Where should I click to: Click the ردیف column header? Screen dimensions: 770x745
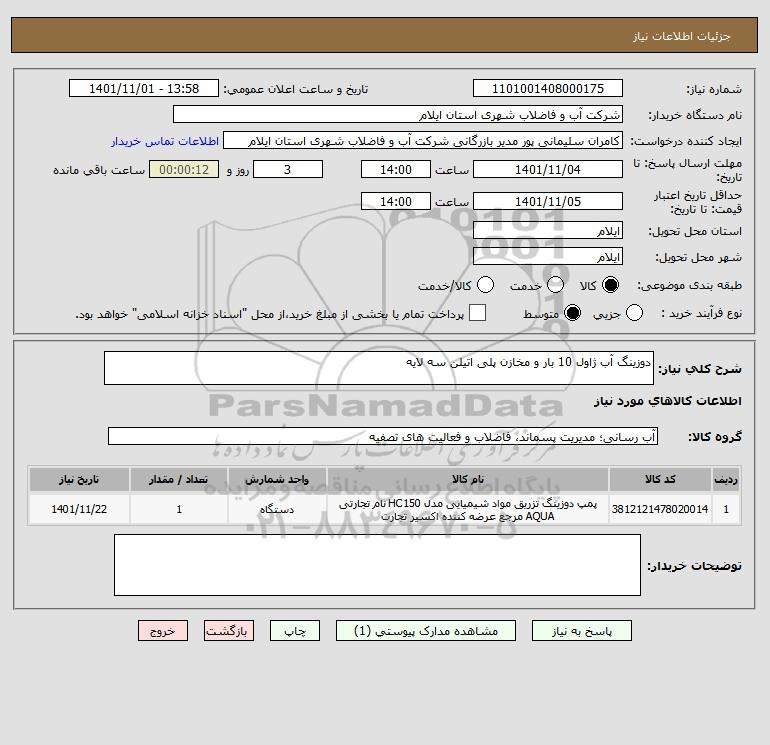tap(726, 479)
